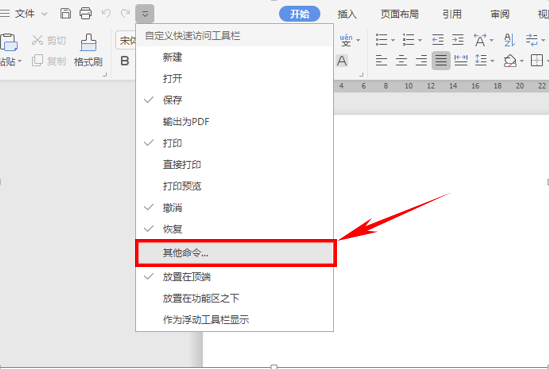Click the bulleted list icon
This screenshot has height=369, width=549.
[381, 40]
